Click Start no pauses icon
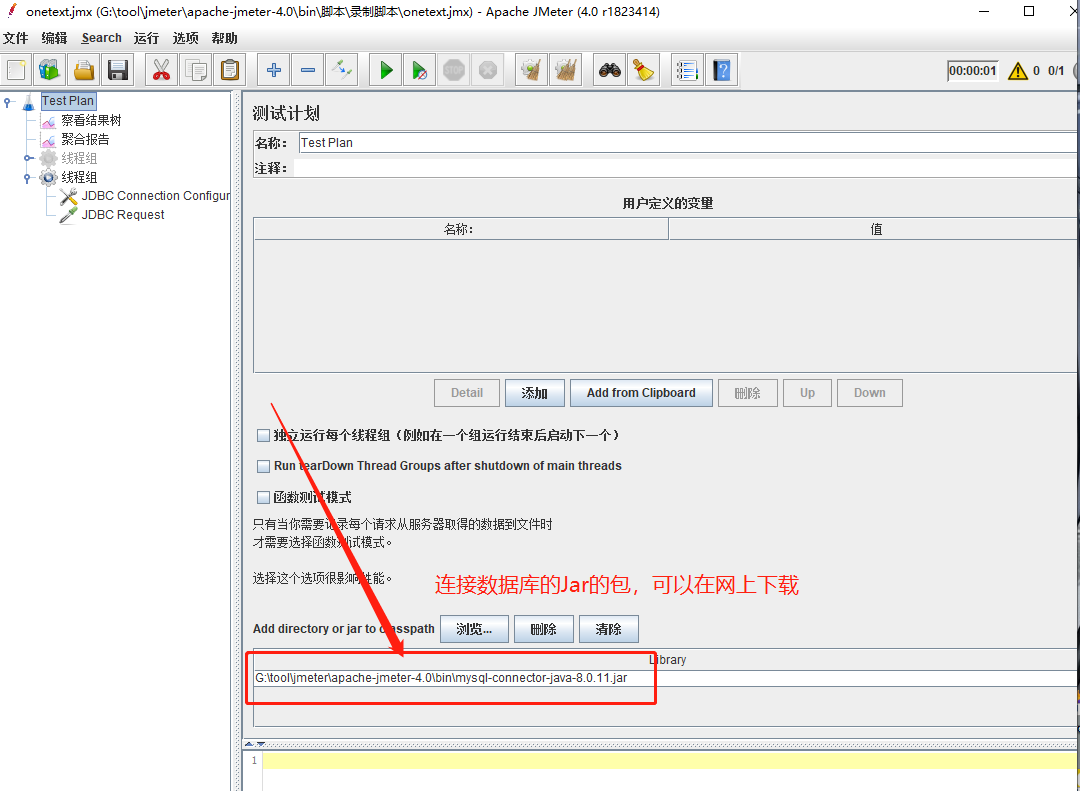This screenshot has width=1080, height=791. click(419, 70)
